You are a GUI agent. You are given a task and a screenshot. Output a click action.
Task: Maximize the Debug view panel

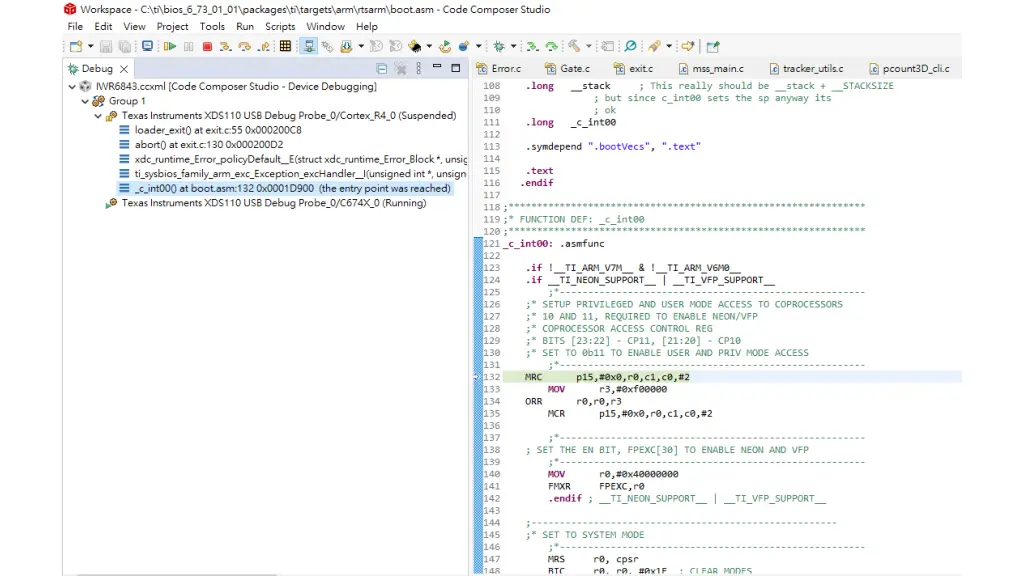(x=456, y=68)
